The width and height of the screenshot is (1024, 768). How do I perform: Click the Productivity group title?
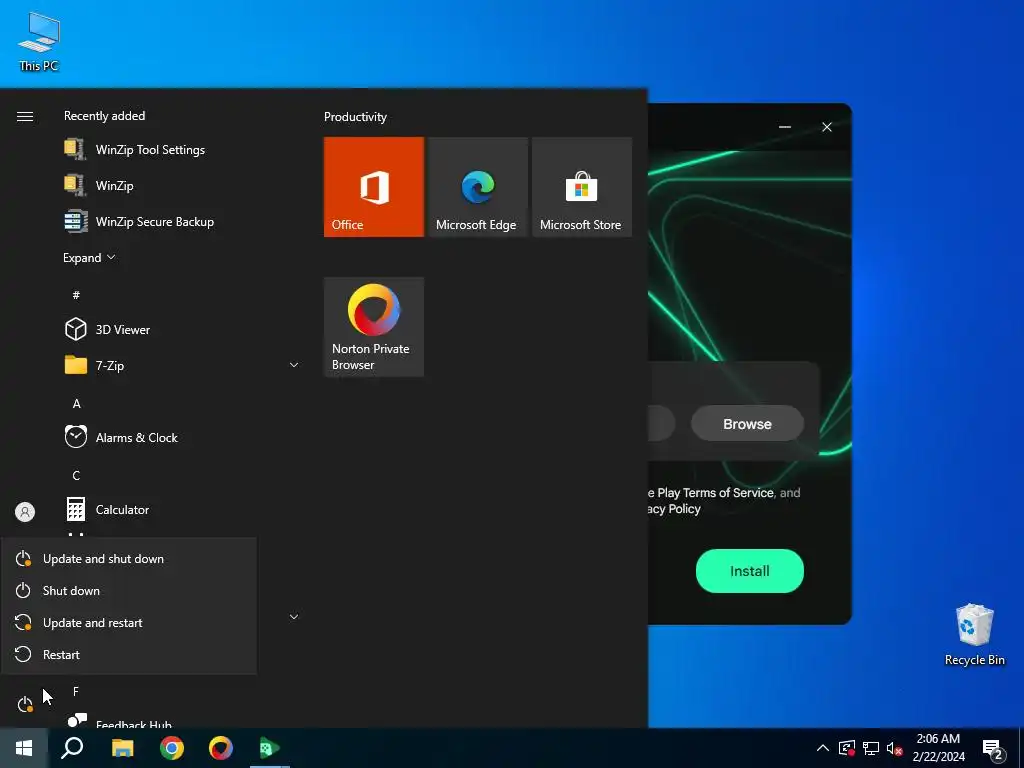tap(355, 117)
